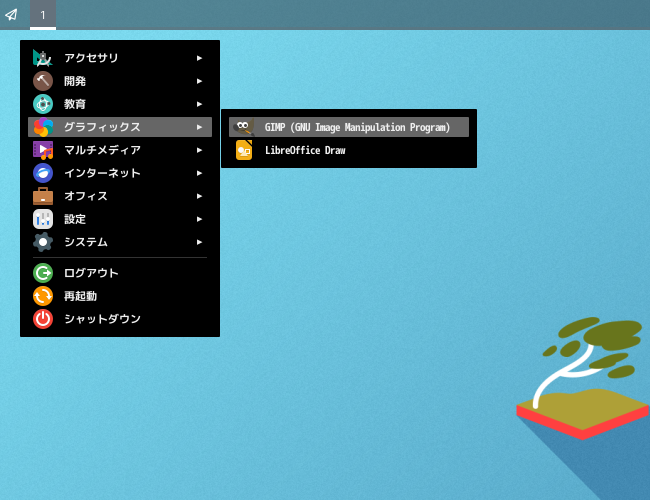Click the LibreOffice Draw yellow icon
650x500 pixels.
(x=244, y=150)
